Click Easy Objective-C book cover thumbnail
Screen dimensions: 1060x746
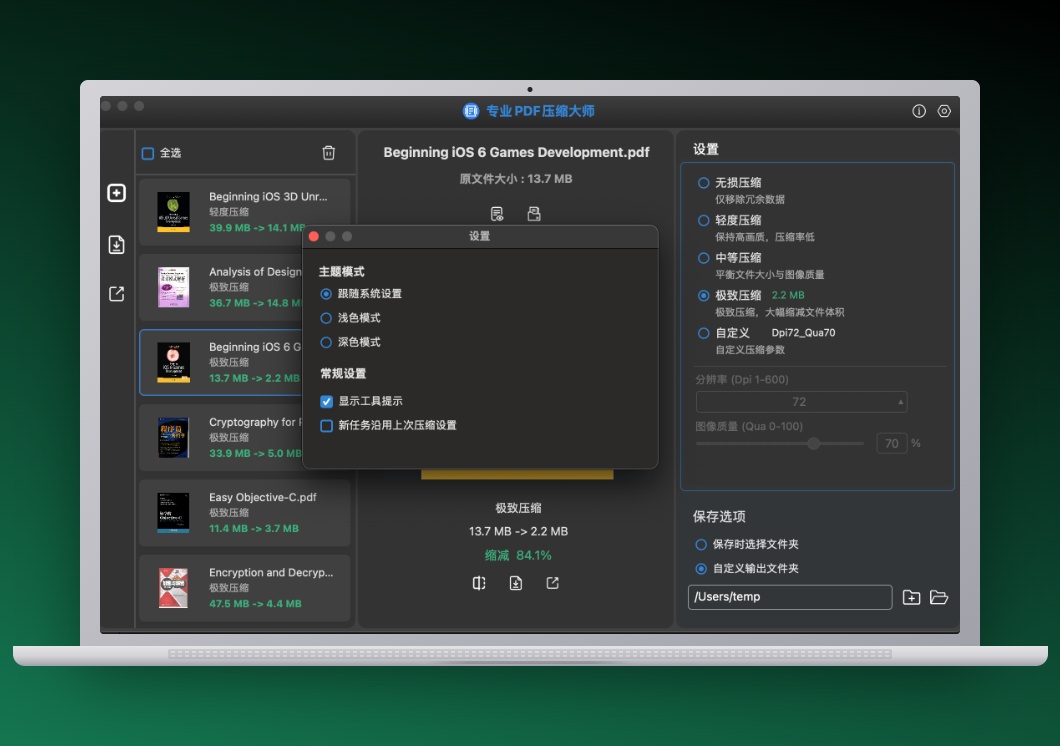click(173, 513)
